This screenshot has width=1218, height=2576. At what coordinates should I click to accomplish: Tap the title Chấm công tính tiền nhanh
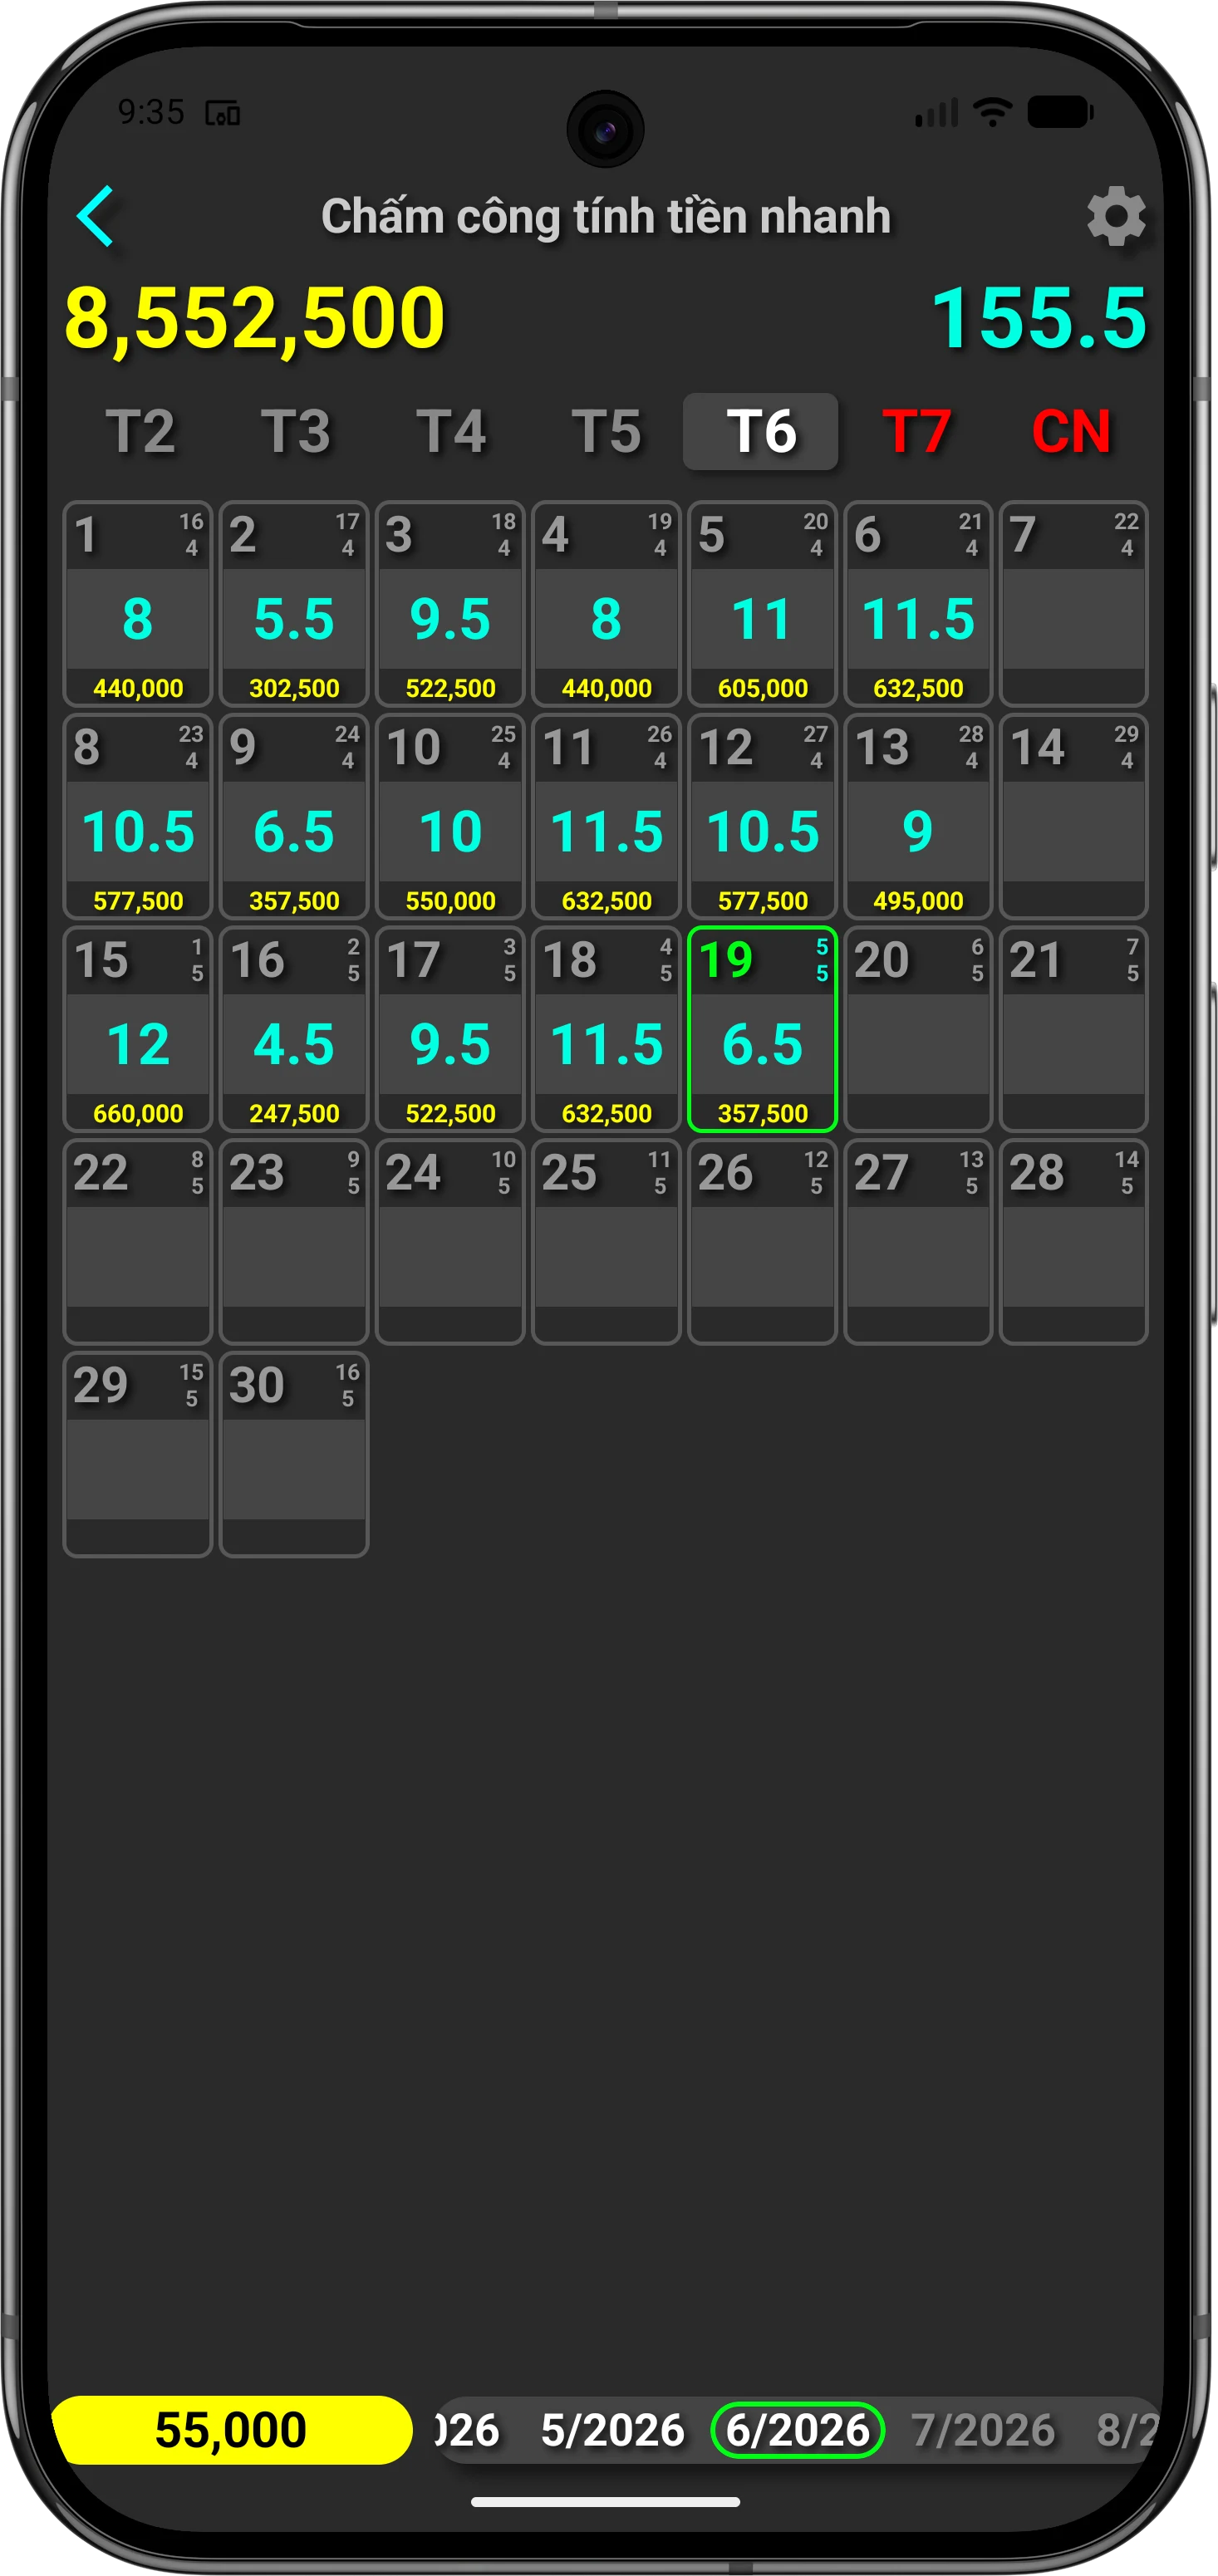click(x=606, y=217)
